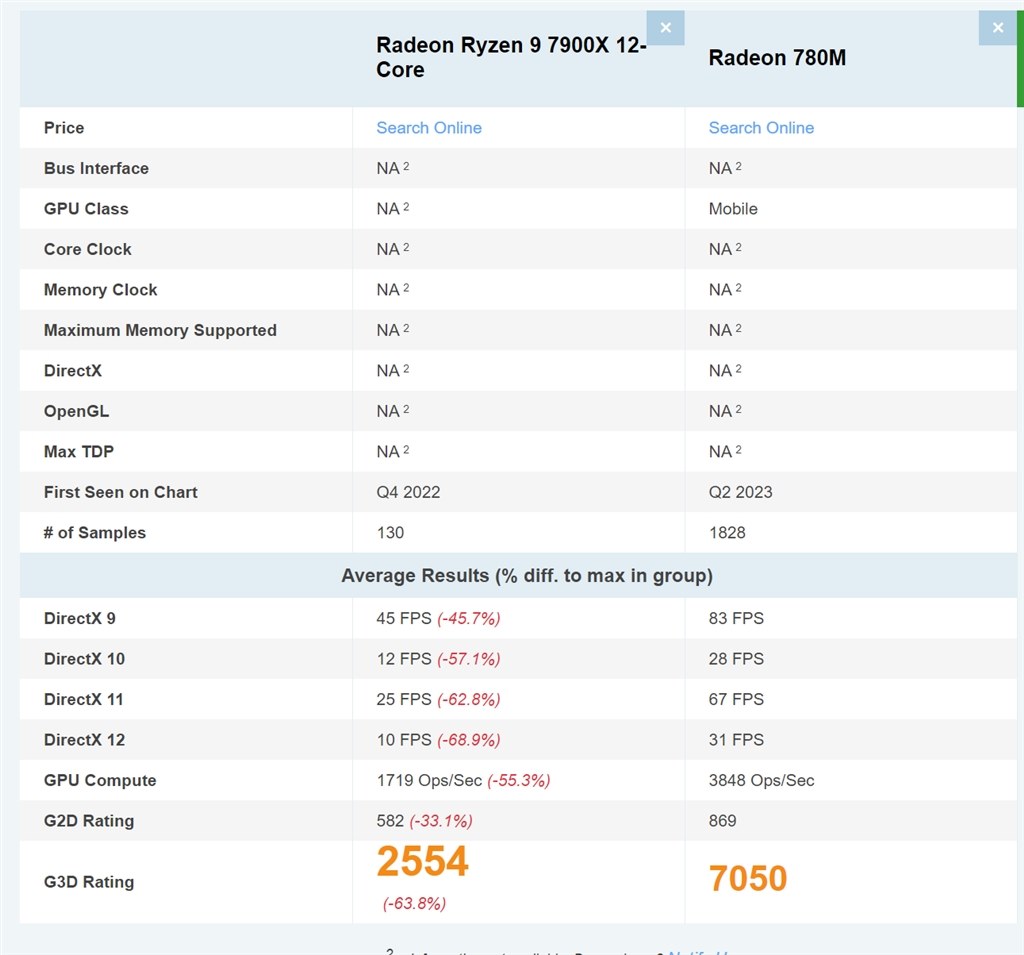Remove Radeon Ryzen 9 7900X column with X
1024x955 pixels.
point(665,28)
